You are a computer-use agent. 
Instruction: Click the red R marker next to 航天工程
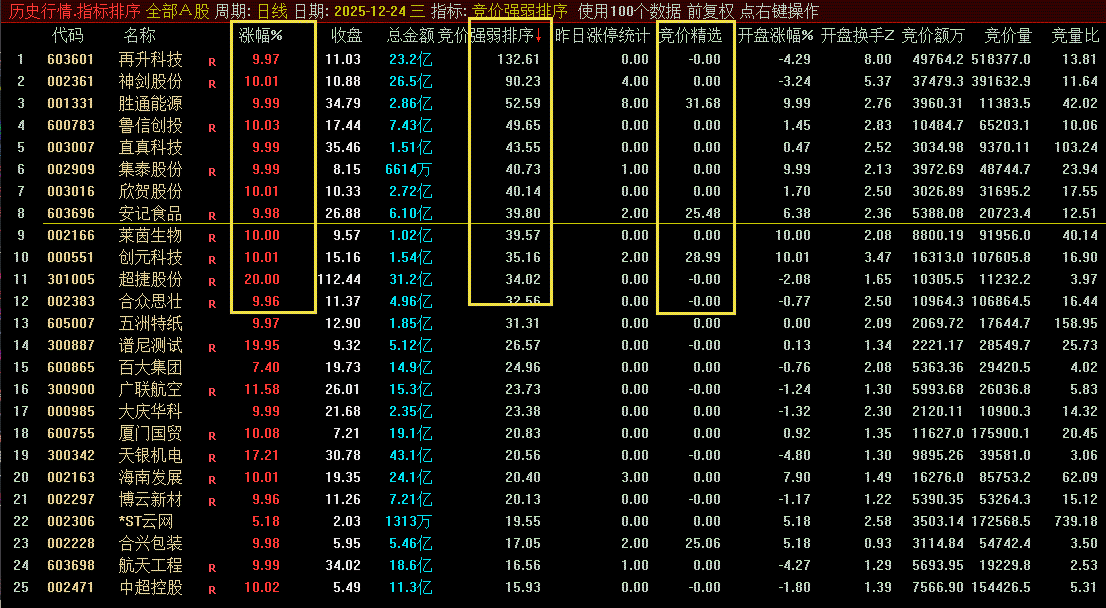click(x=212, y=569)
